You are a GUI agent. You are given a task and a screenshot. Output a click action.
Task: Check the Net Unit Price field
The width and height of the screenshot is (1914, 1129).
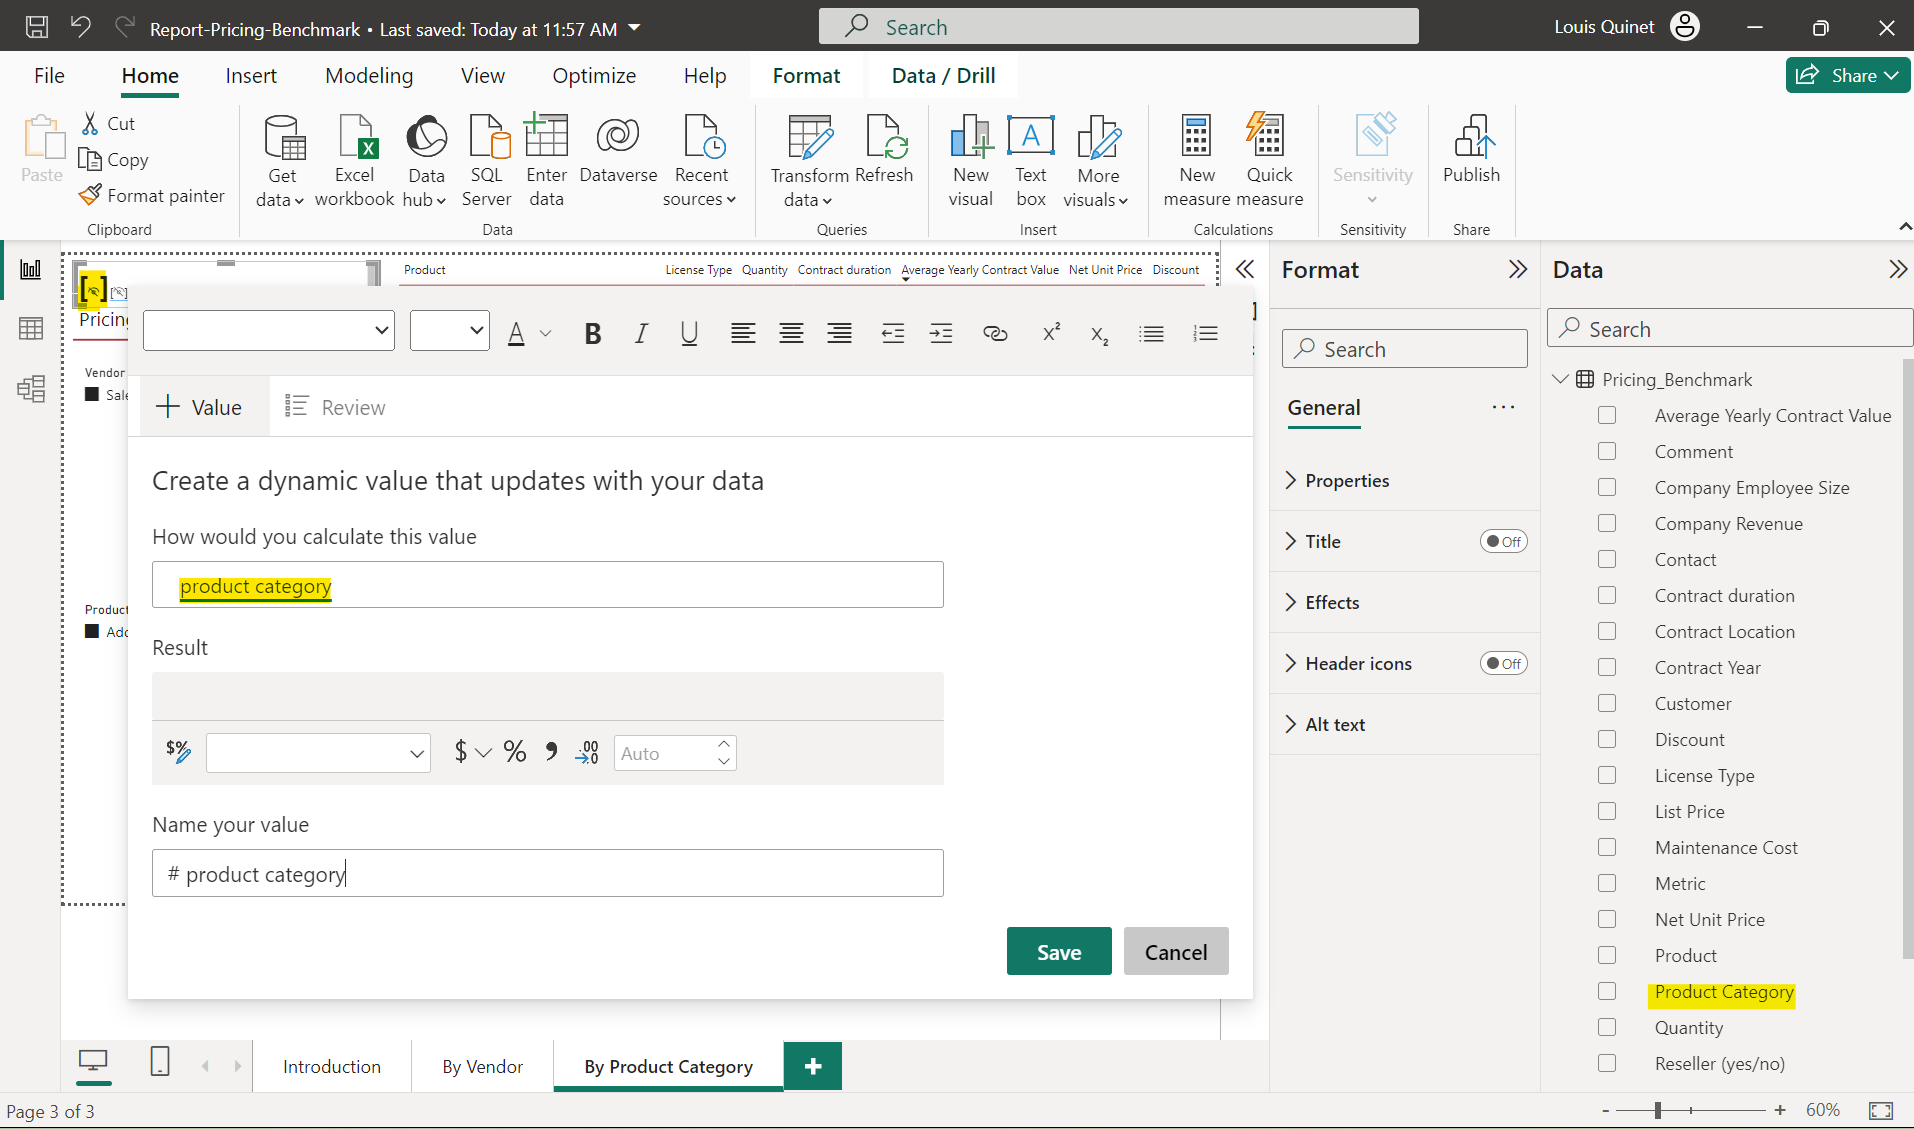click(1607, 920)
